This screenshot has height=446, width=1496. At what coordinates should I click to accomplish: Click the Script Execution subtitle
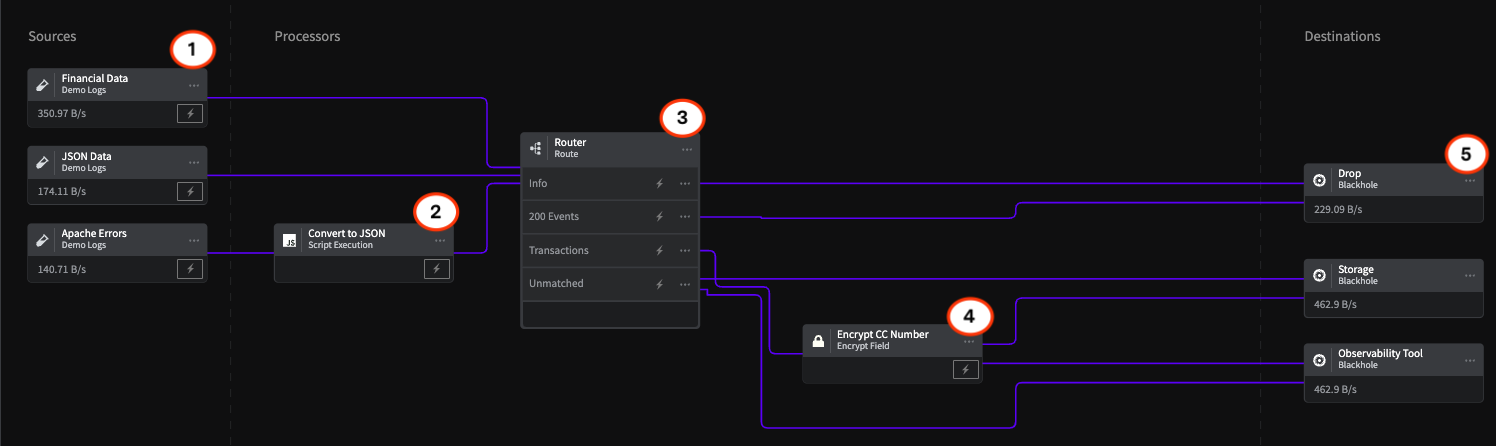[x=340, y=245]
